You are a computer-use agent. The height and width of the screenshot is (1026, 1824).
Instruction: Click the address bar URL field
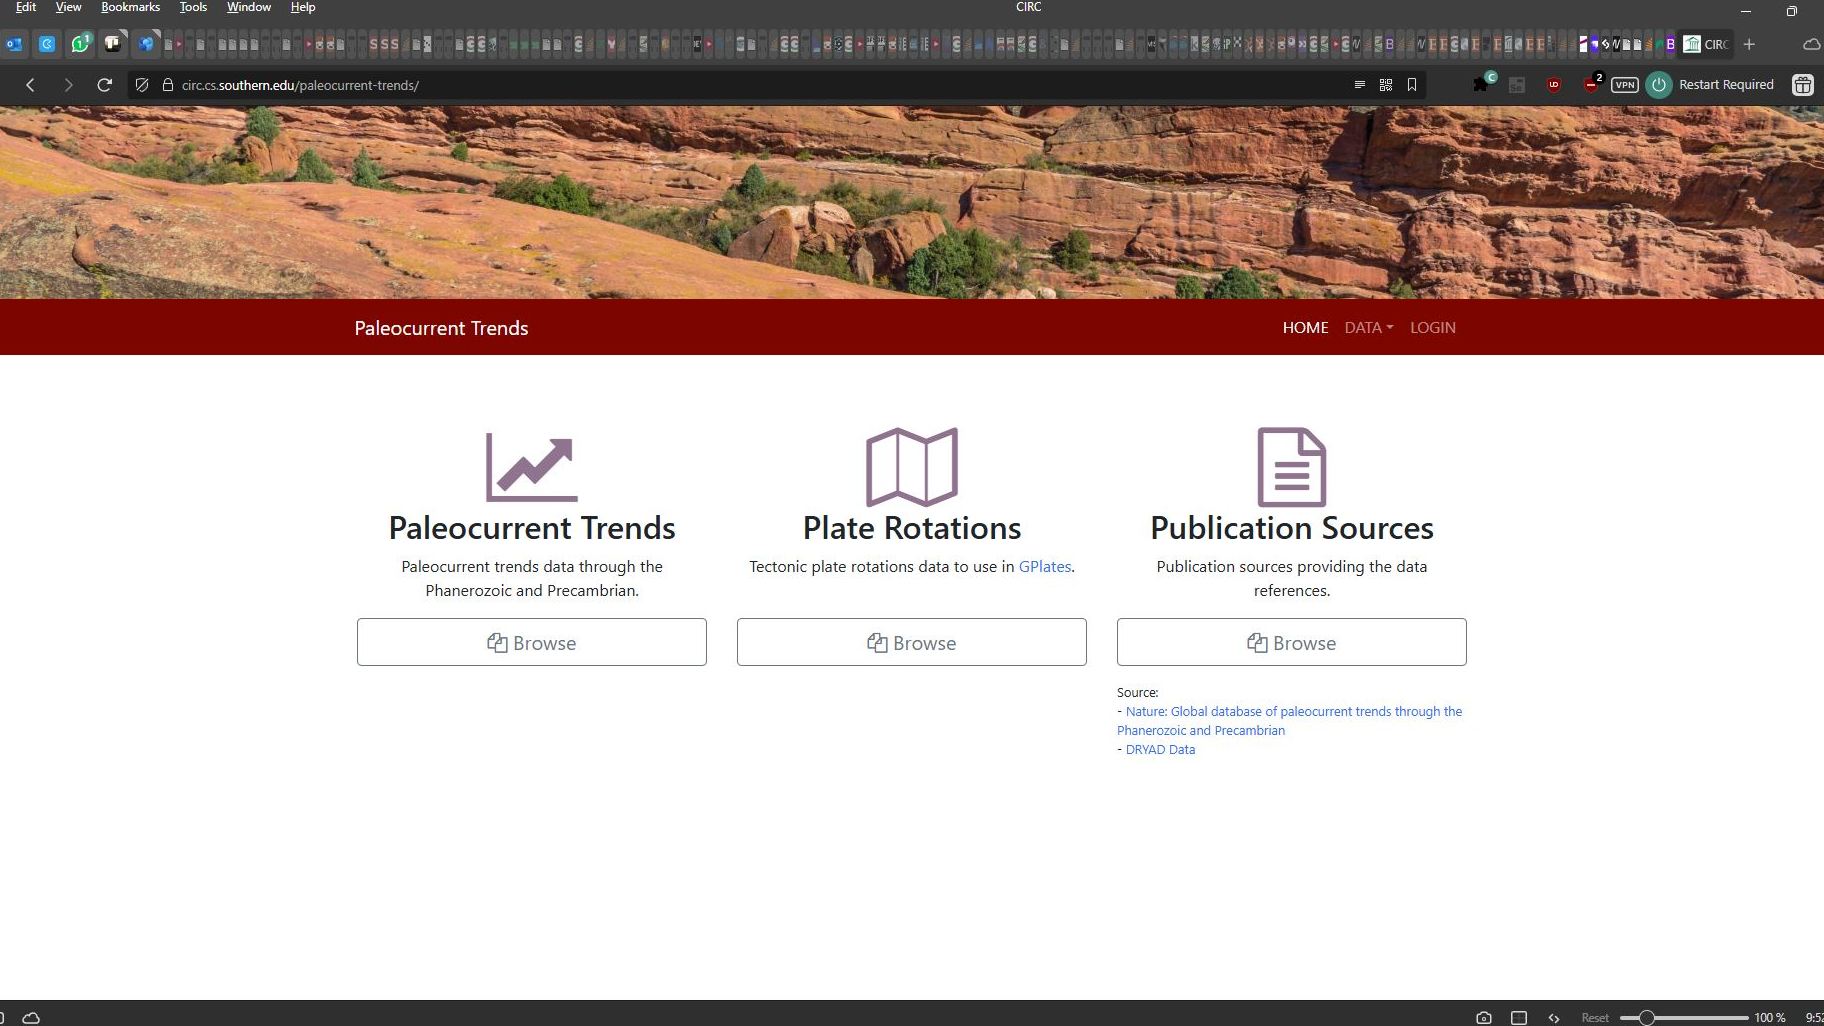700,85
